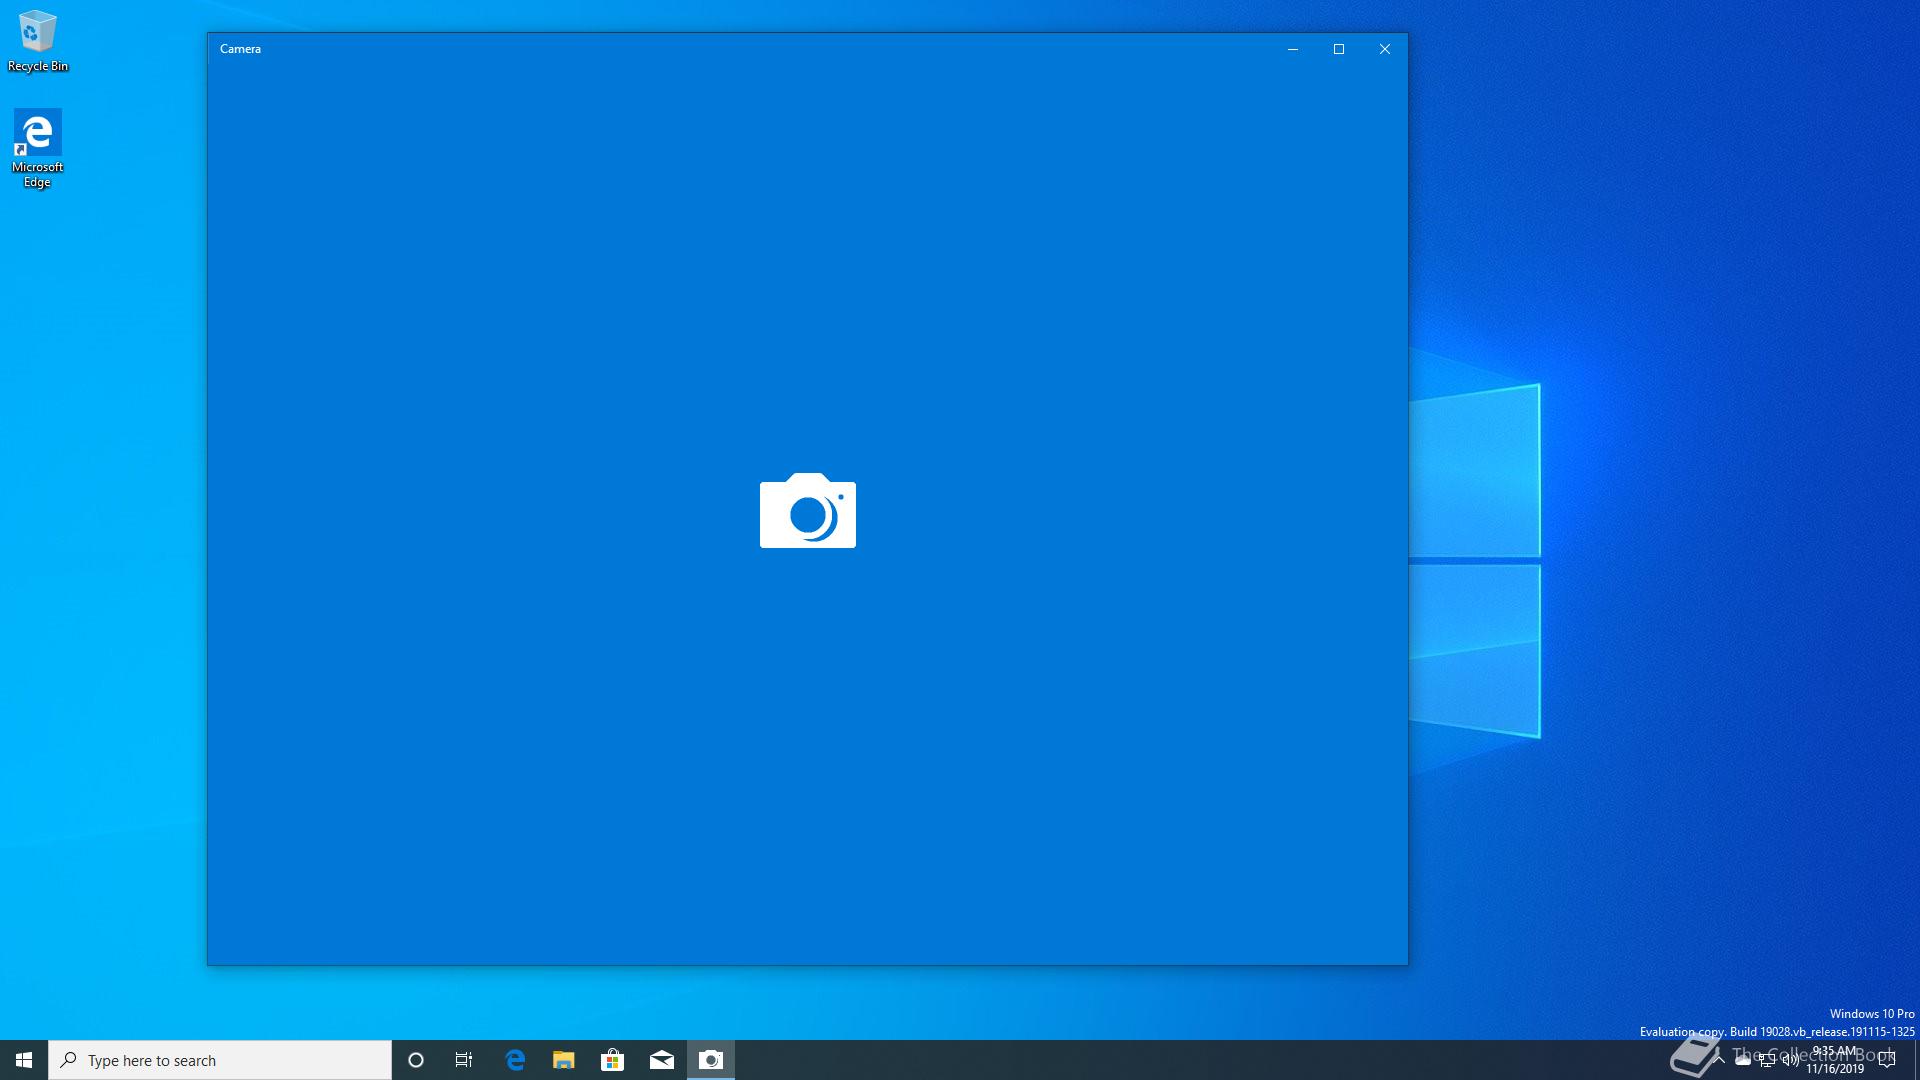Click the Camera splash icon in window center
This screenshot has width=1920, height=1080.
click(x=808, y=511)
